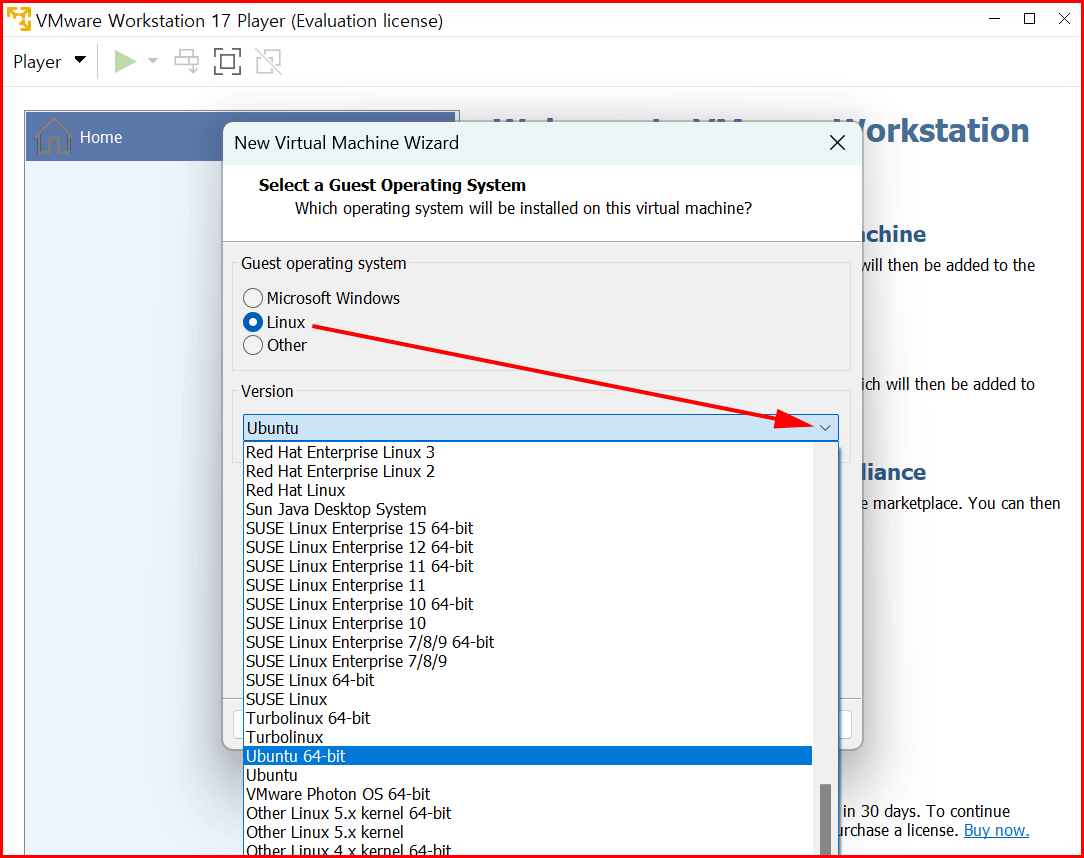This screenshot has height=858, width=1084.
Task: Select plain SUSE Linux option
Action: 528,700
